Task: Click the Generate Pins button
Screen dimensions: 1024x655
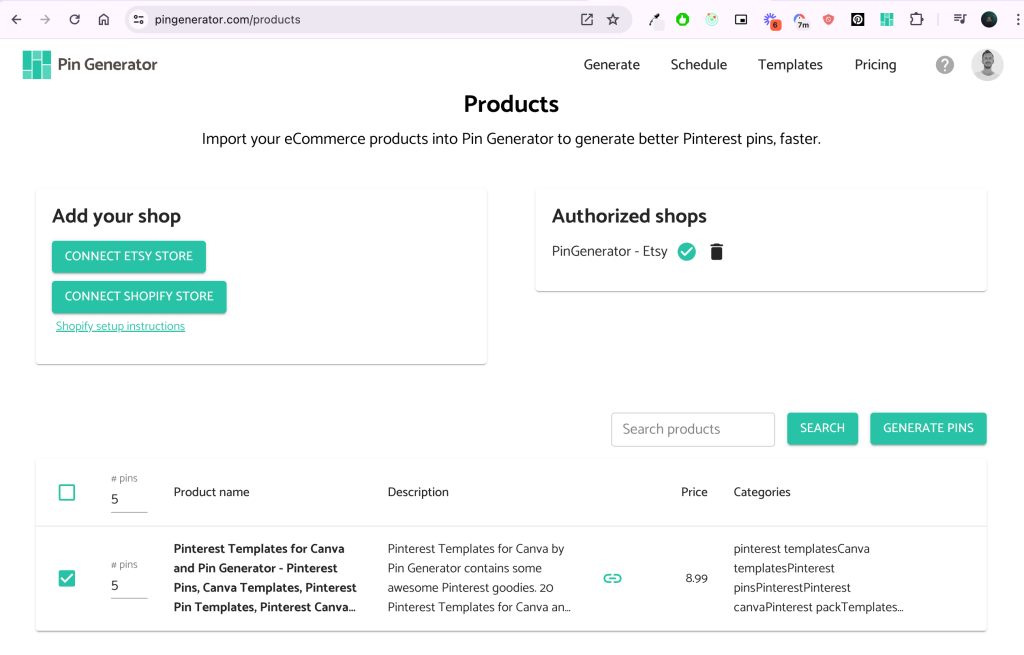Action: click(x=927, y=428)
